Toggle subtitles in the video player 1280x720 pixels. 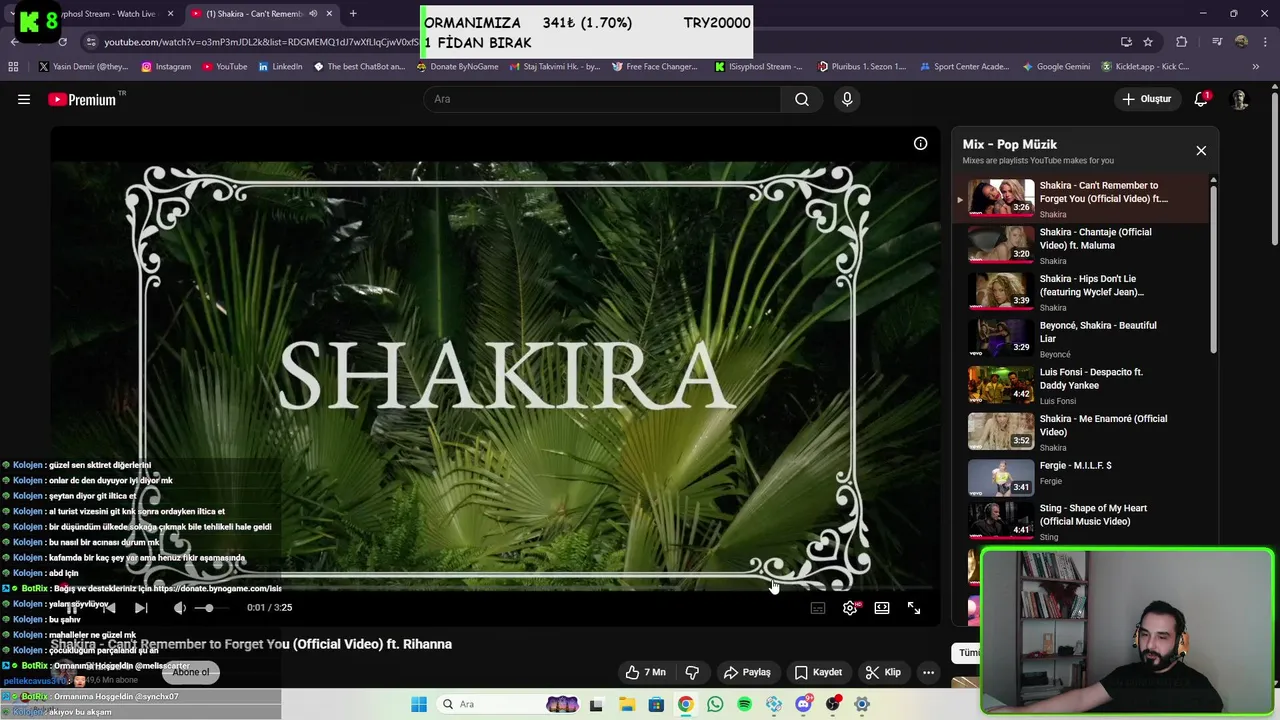click(818, 607)
